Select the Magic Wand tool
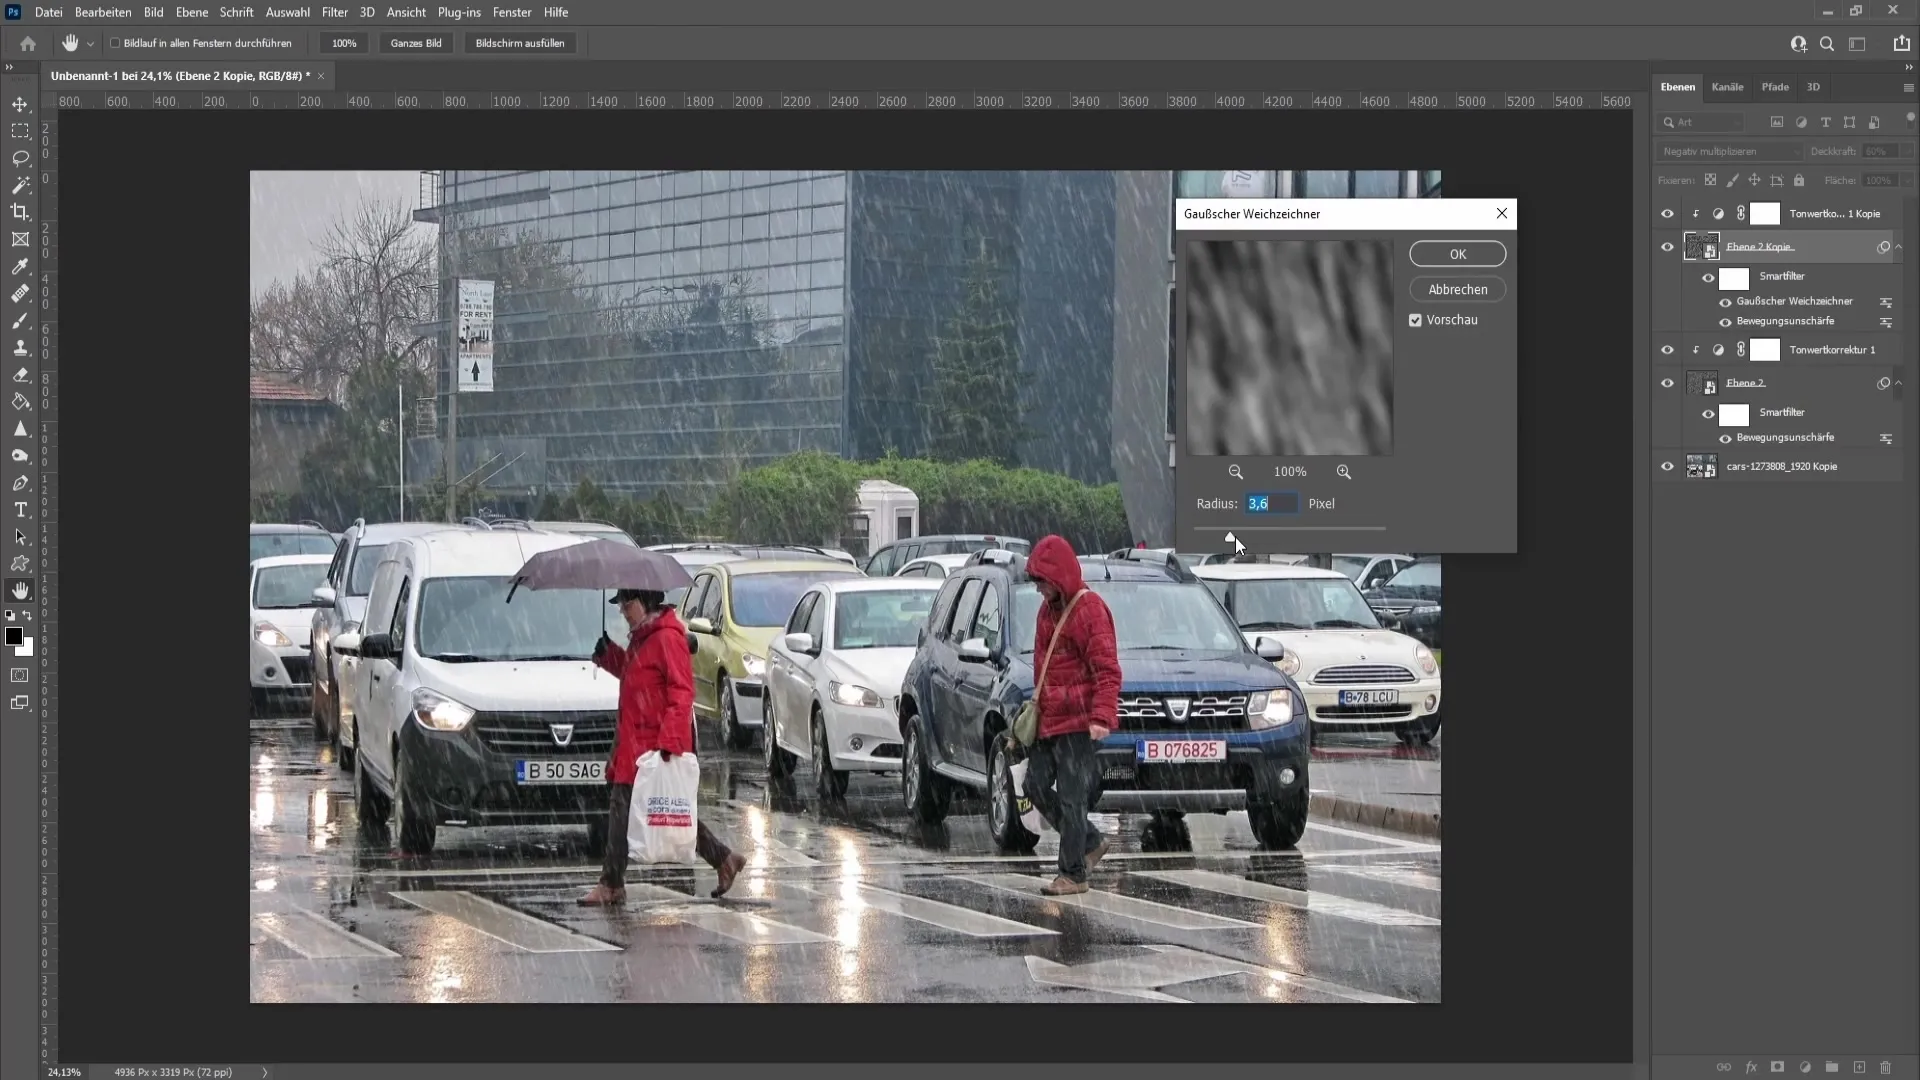Image resolution: width=1920 pixels, height=1080 pixels. click(x=20, y=185)
